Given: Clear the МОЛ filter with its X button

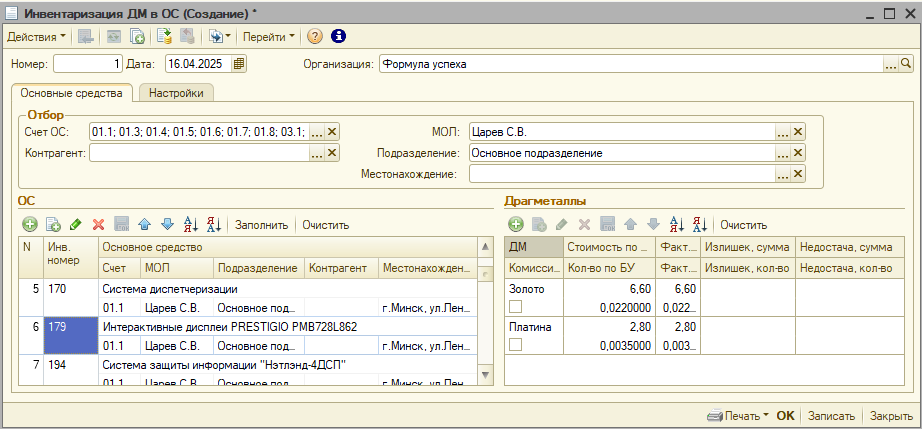Looking at the screenshot, I should (798, 132).
